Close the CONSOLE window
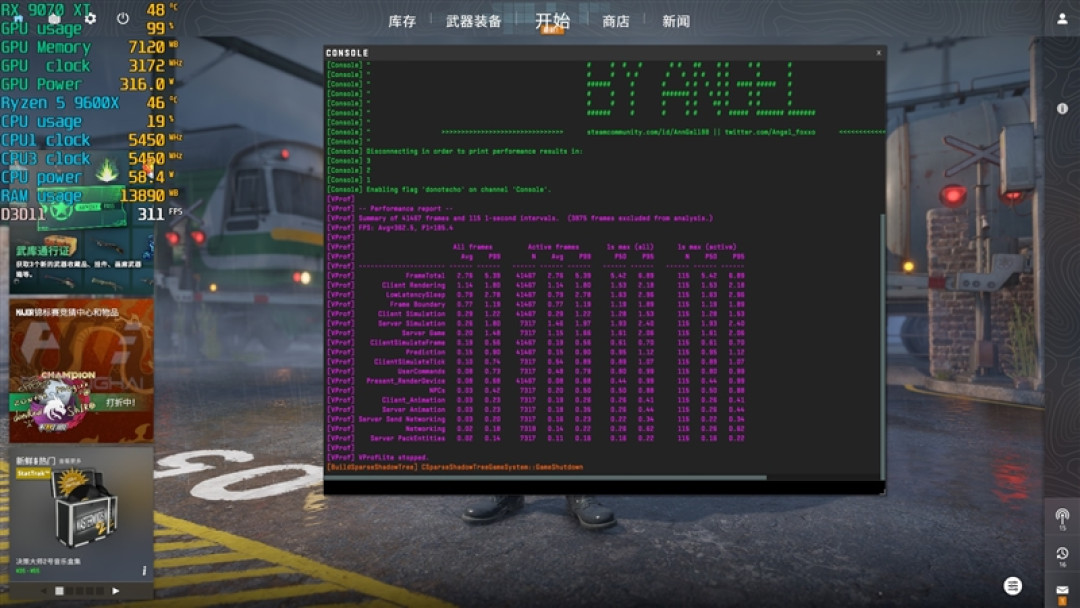Screen dimensions: 1080x608 point(878,53)
